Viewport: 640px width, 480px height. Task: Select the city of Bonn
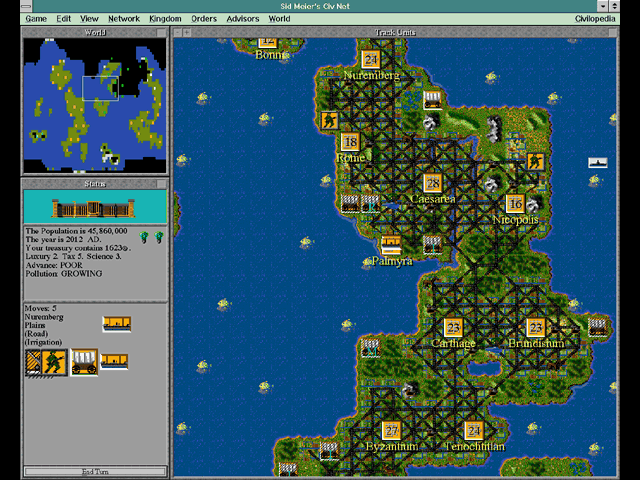pyautogui.click(x=268, y=42)
